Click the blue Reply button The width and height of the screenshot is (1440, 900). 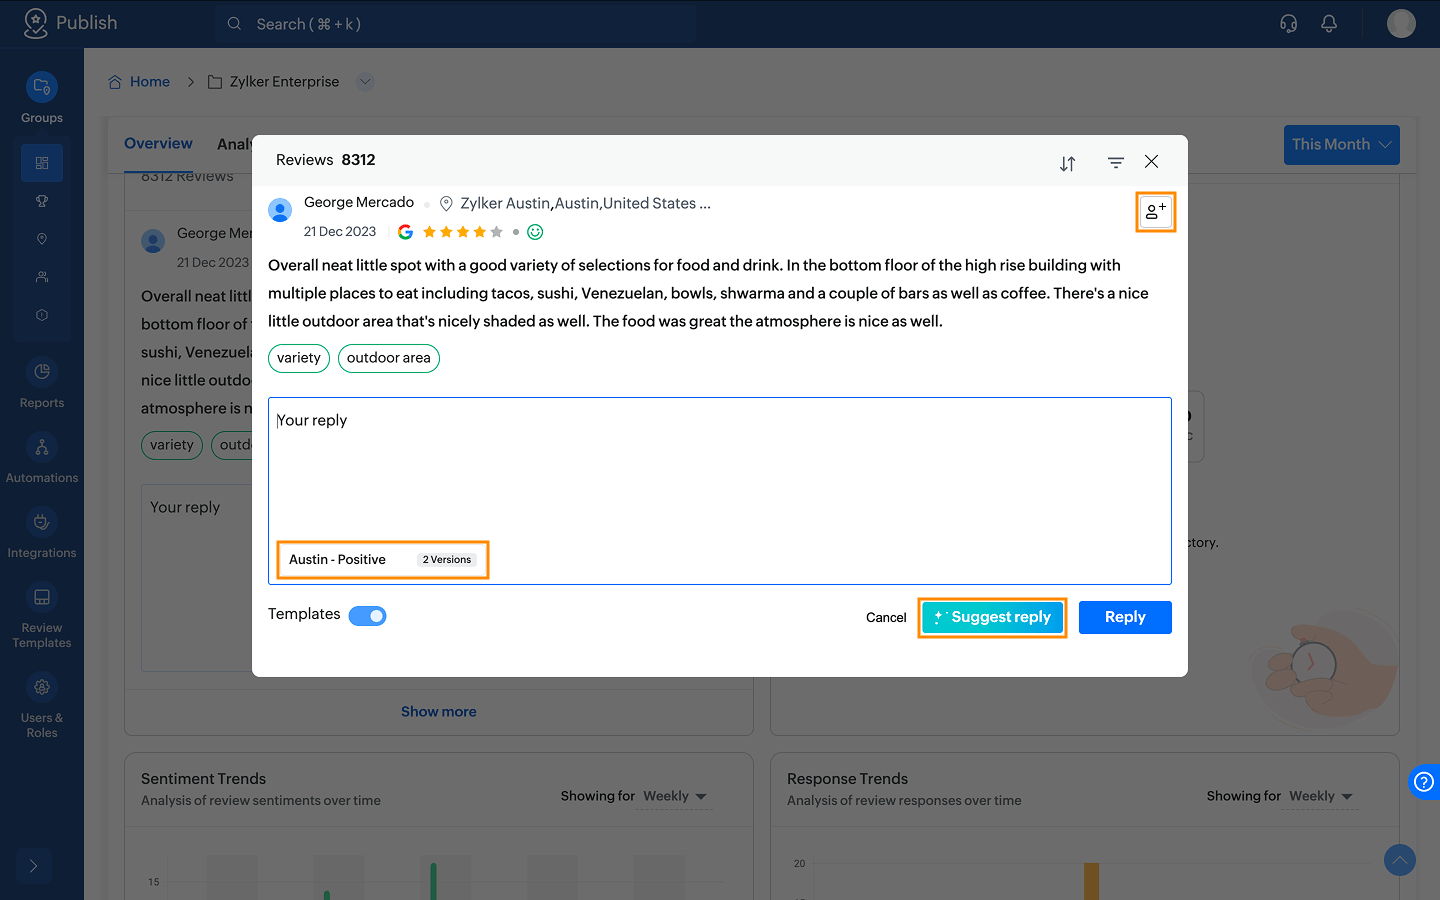pos(1125,617)
